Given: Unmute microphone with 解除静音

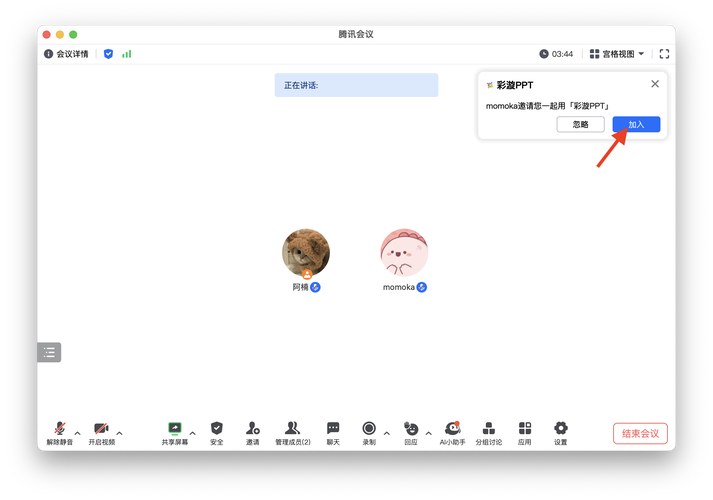Looking at the screenshot, I should coord(60,433).
